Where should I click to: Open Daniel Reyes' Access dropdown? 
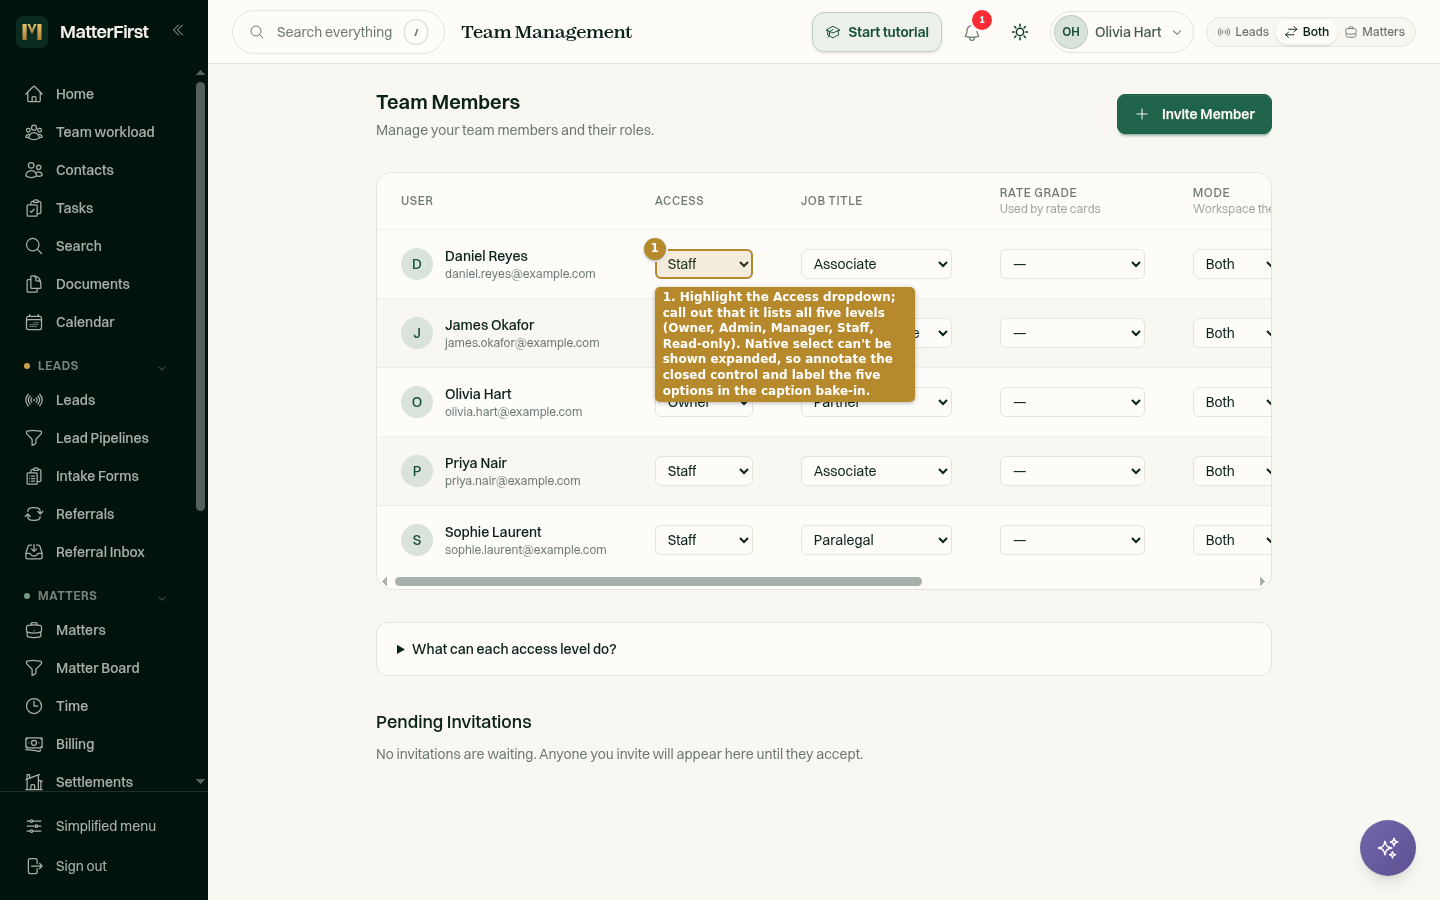coord(704,264)
